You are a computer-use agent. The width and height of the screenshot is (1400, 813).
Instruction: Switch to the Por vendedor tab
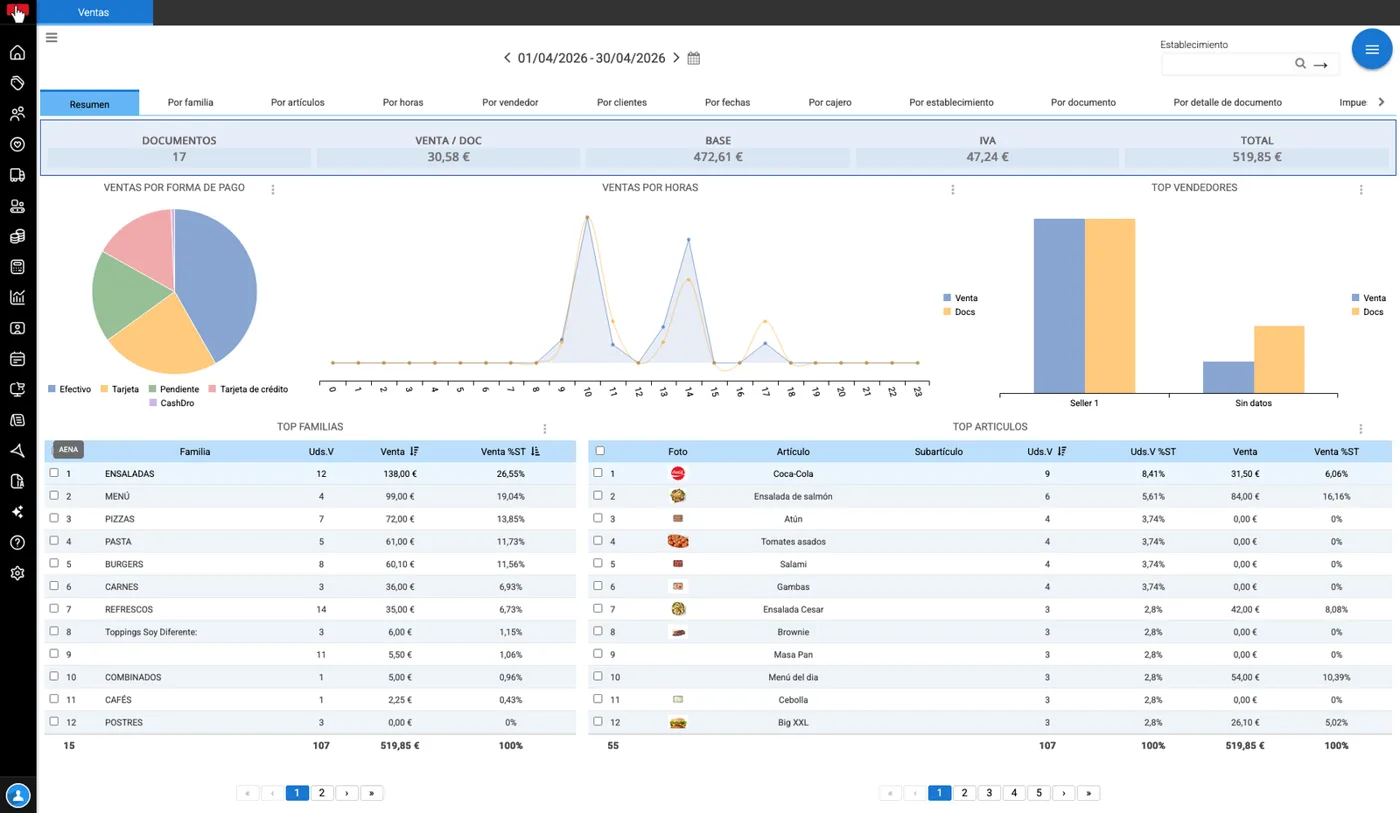click(x=510, y=102)
